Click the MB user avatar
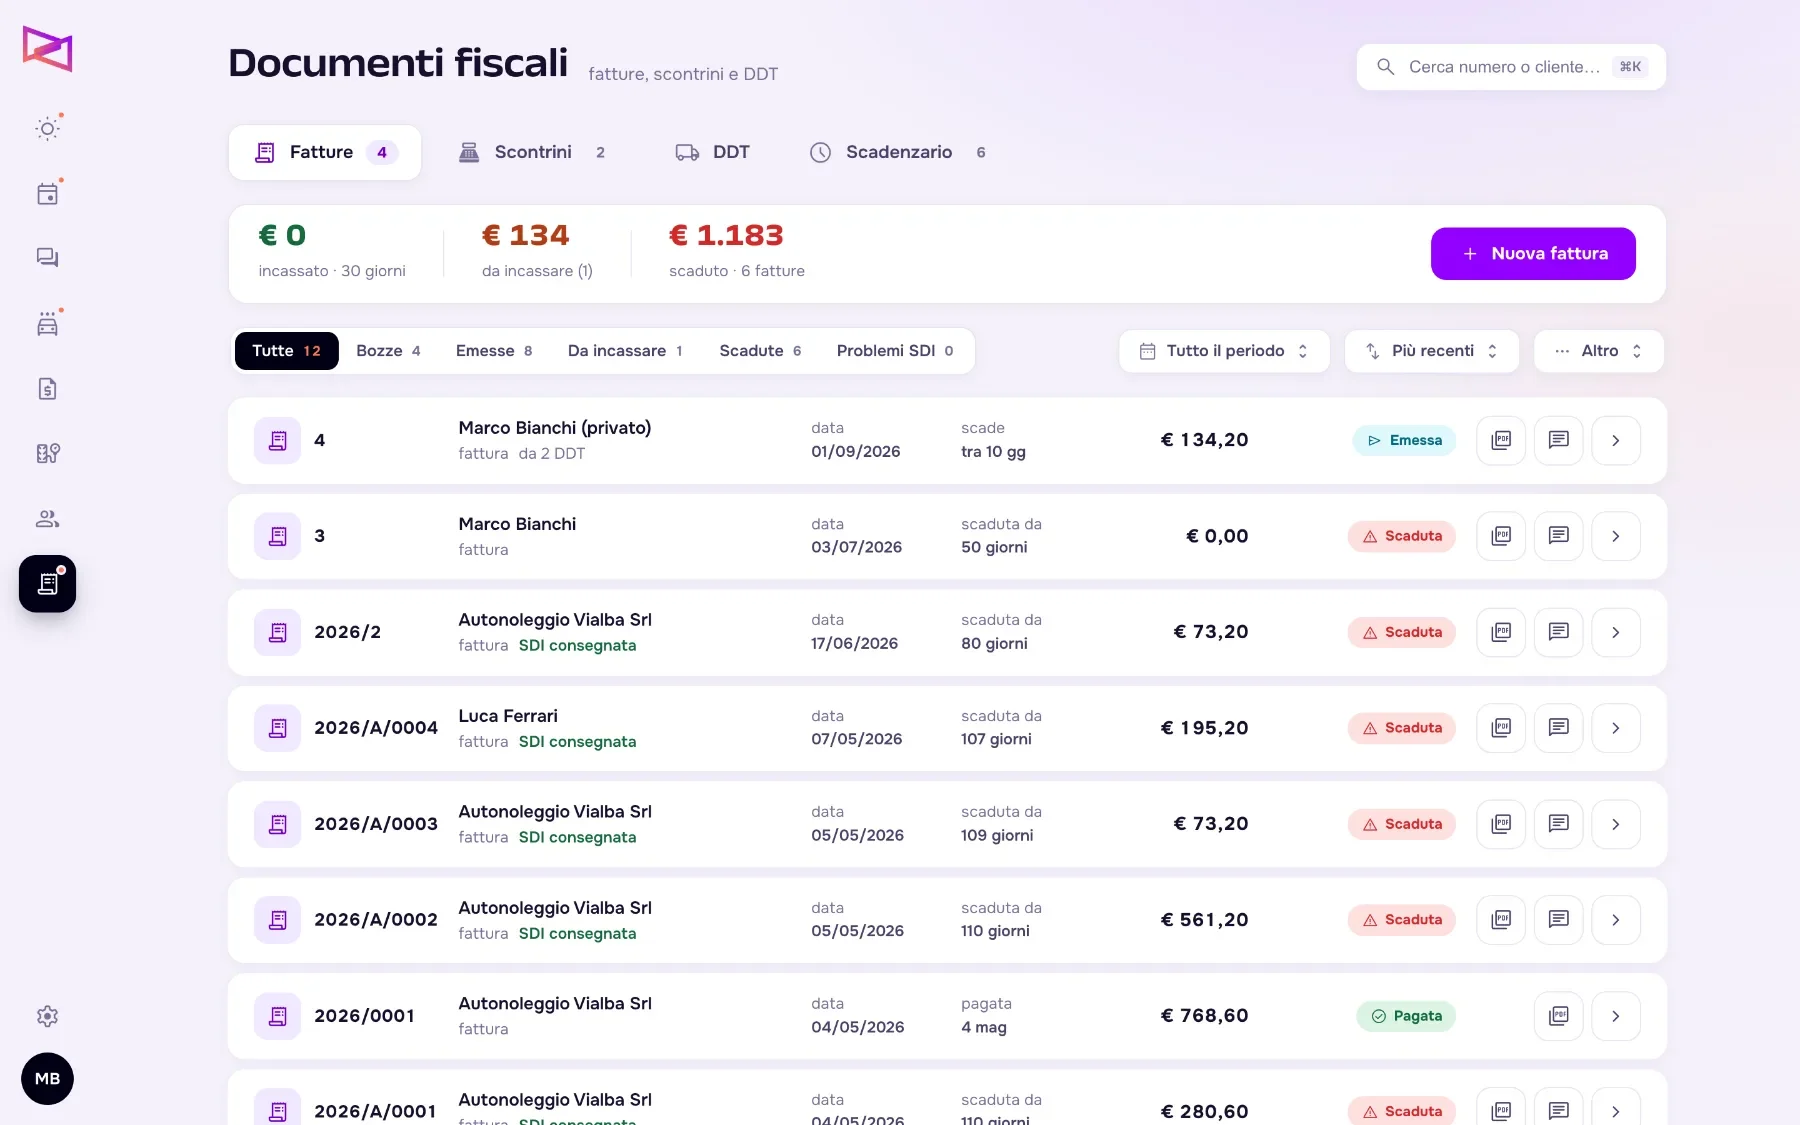This screenshot has height=1125, width=1800. tap(47, 1079)
